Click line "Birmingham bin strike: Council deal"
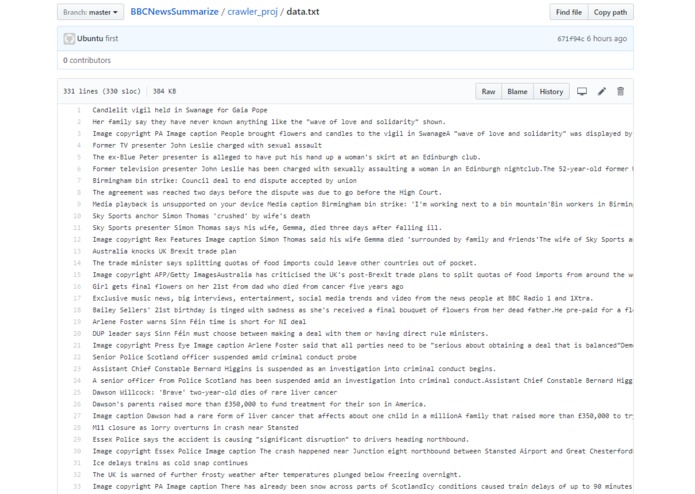This screenshot has height=494, width=695. 224,180
